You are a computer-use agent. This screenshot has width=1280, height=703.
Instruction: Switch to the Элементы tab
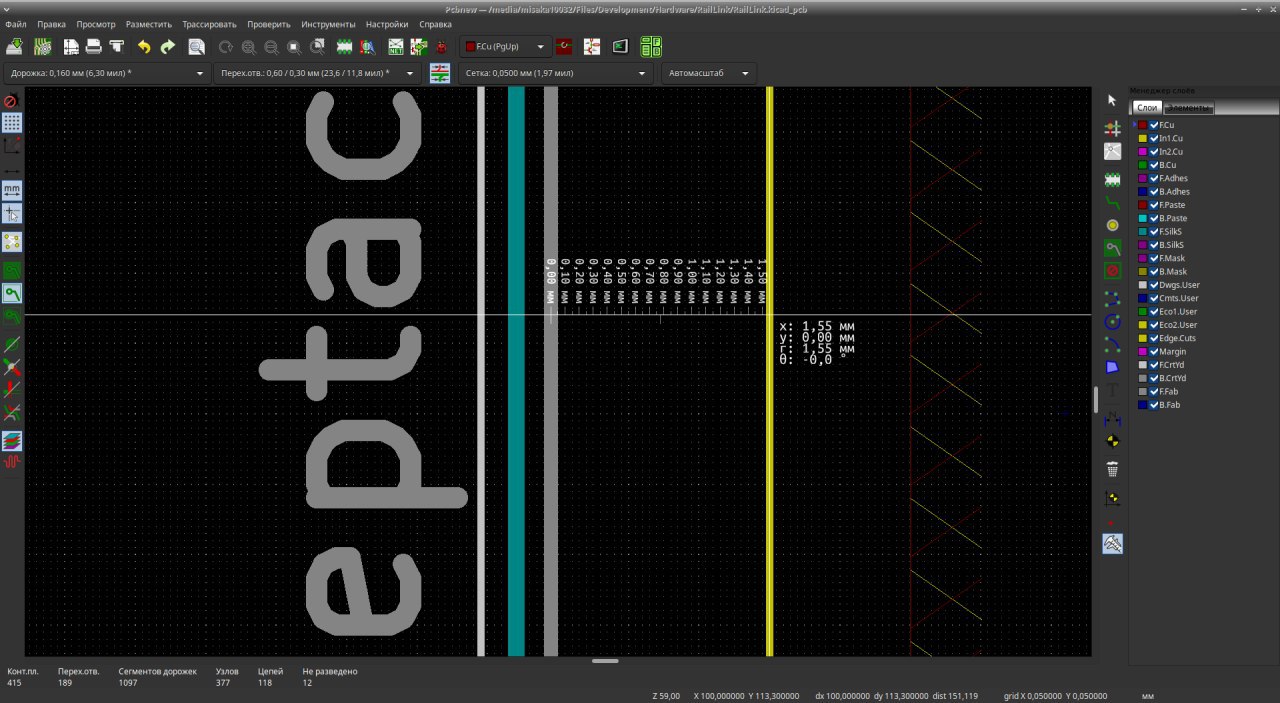tap(1189, 108)
